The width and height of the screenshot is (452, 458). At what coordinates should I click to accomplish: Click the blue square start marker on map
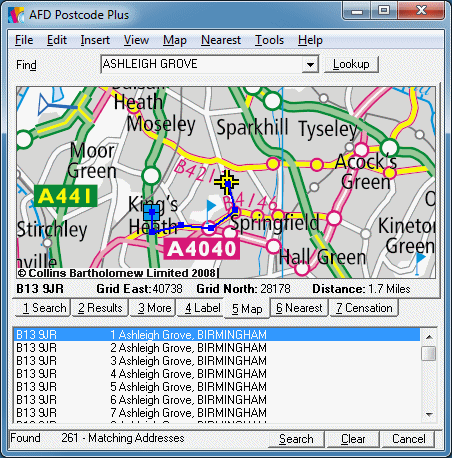click(x=152, y=212)
